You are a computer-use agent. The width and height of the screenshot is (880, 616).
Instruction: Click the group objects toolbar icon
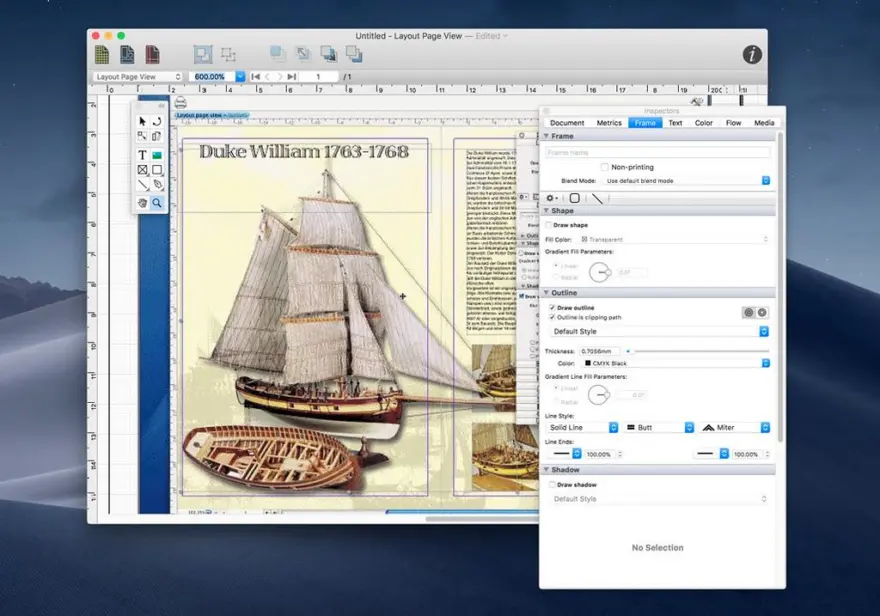pyautogui.click(x=203, y=54)
